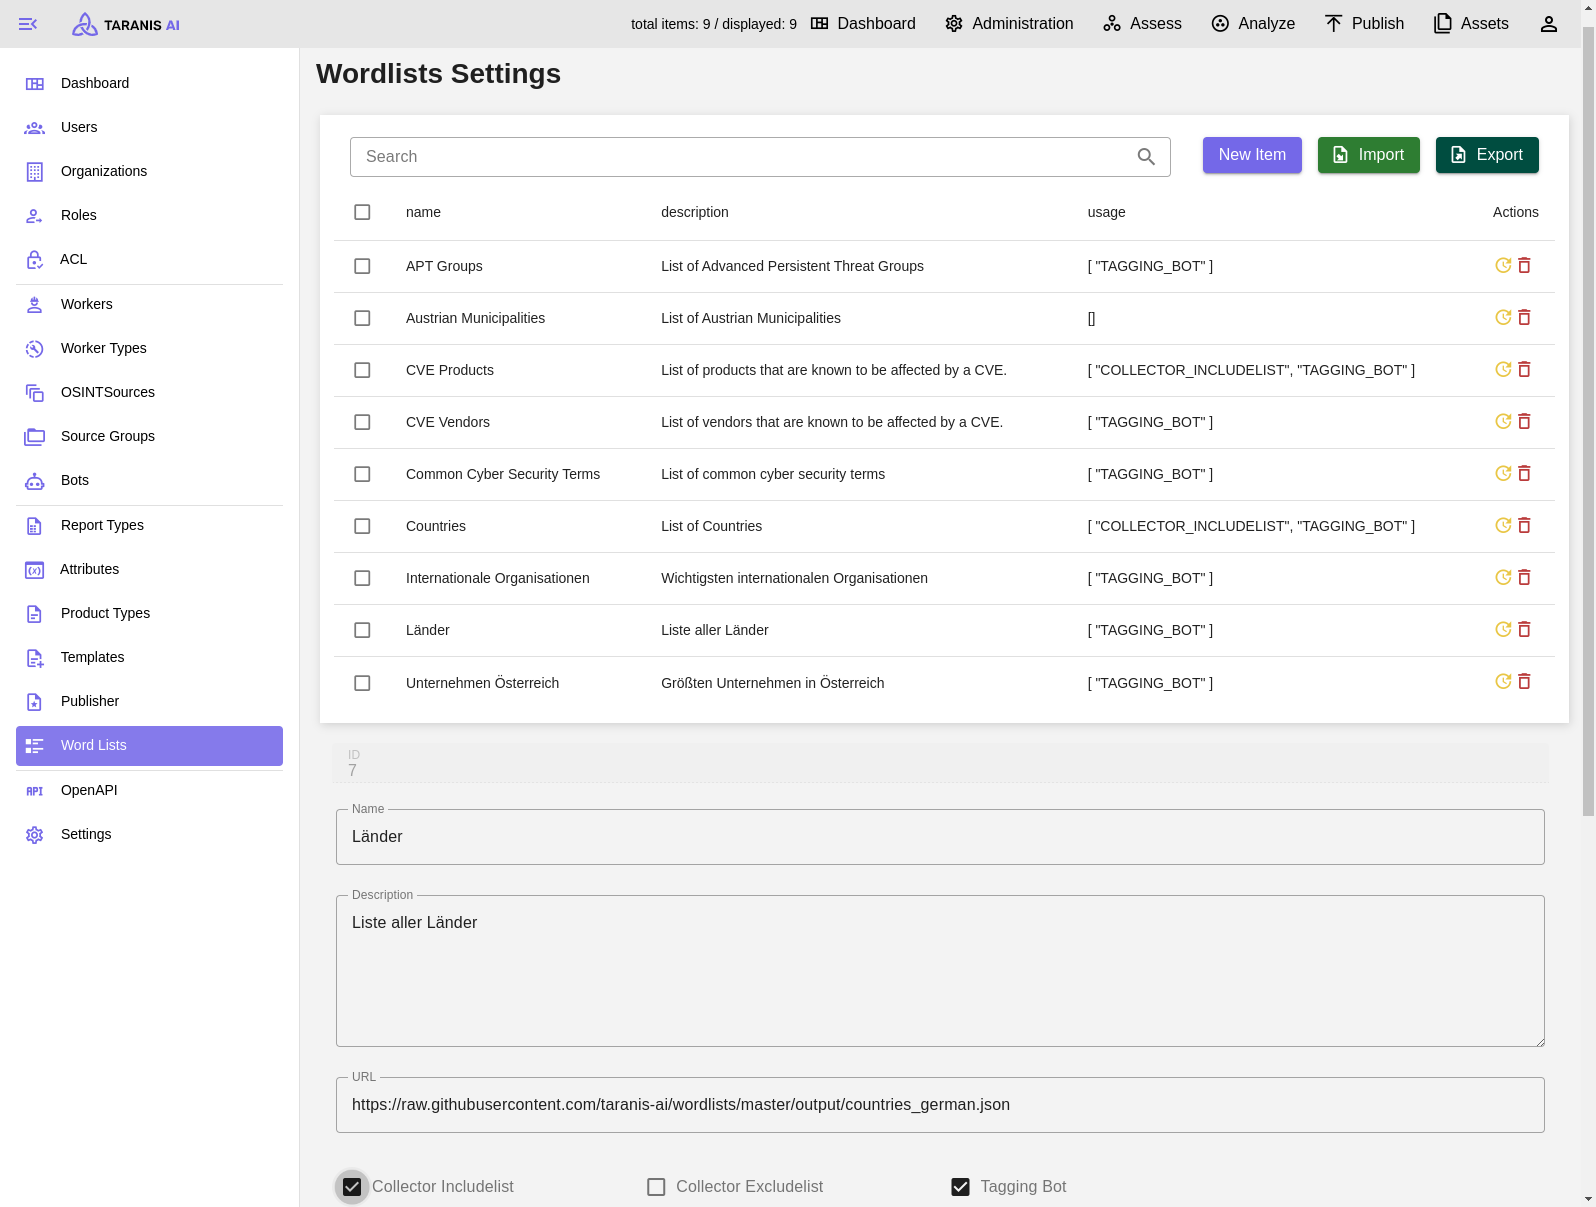Delete the Unternehmen Österreich wordlist

[1524, 681]
